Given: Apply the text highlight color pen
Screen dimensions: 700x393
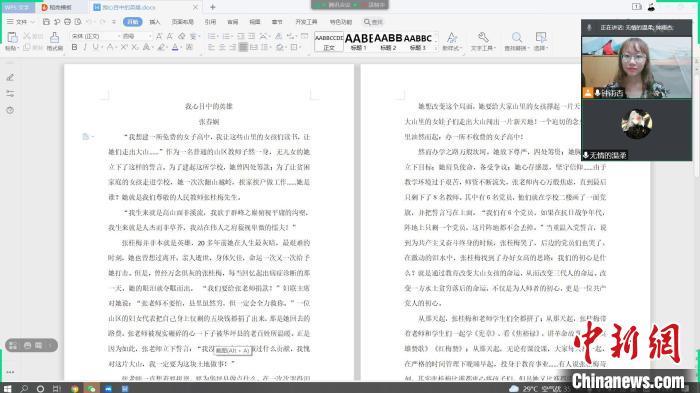Looking at the screenshot, I should 161,47.
